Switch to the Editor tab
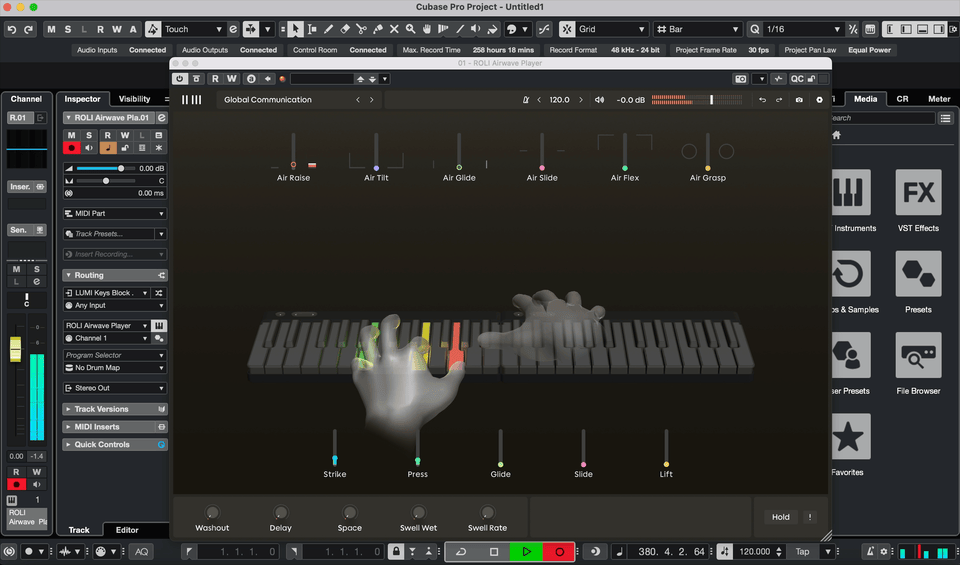This screenshot has width=960, height=565. [127, 530]
